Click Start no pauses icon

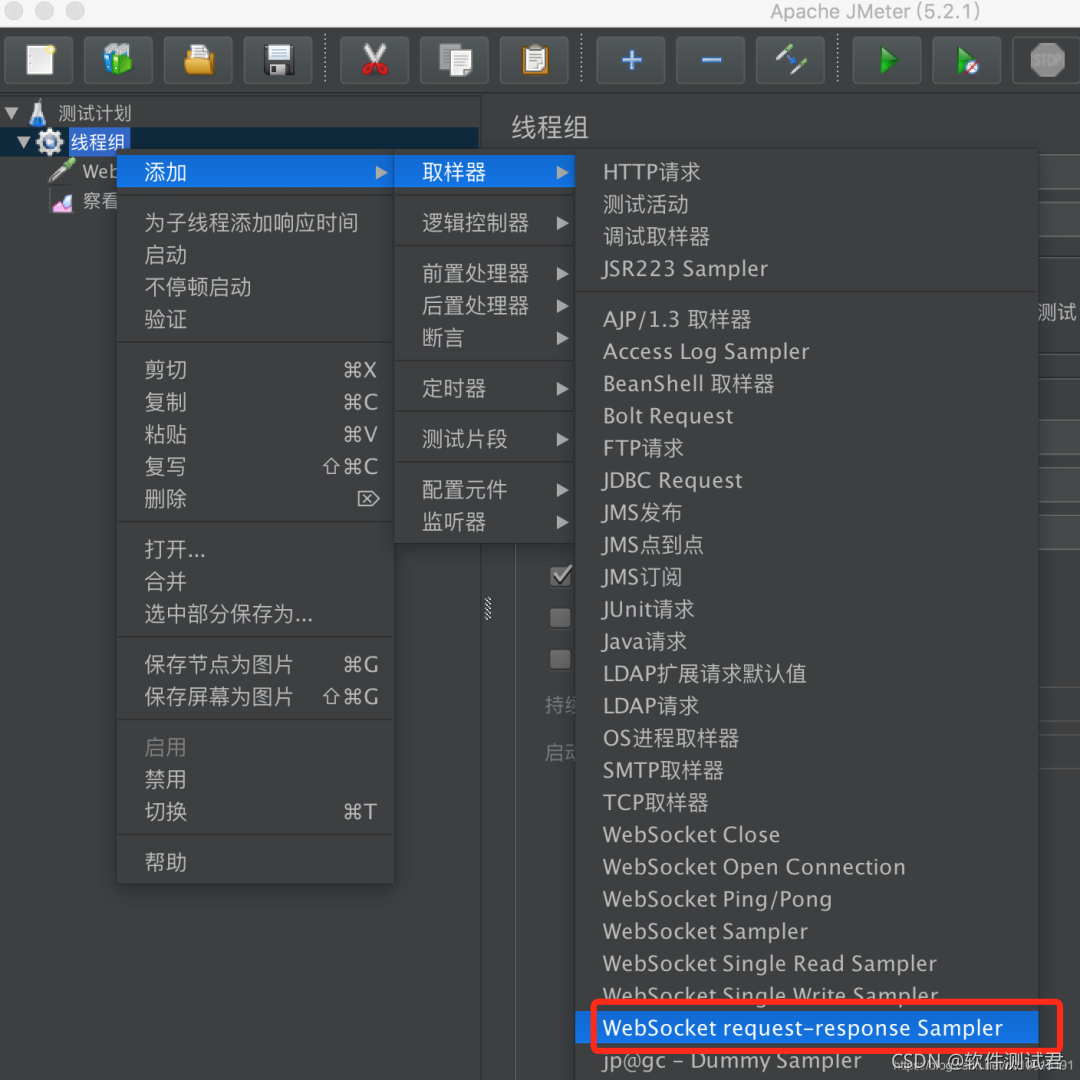click(x=967, y=60)
